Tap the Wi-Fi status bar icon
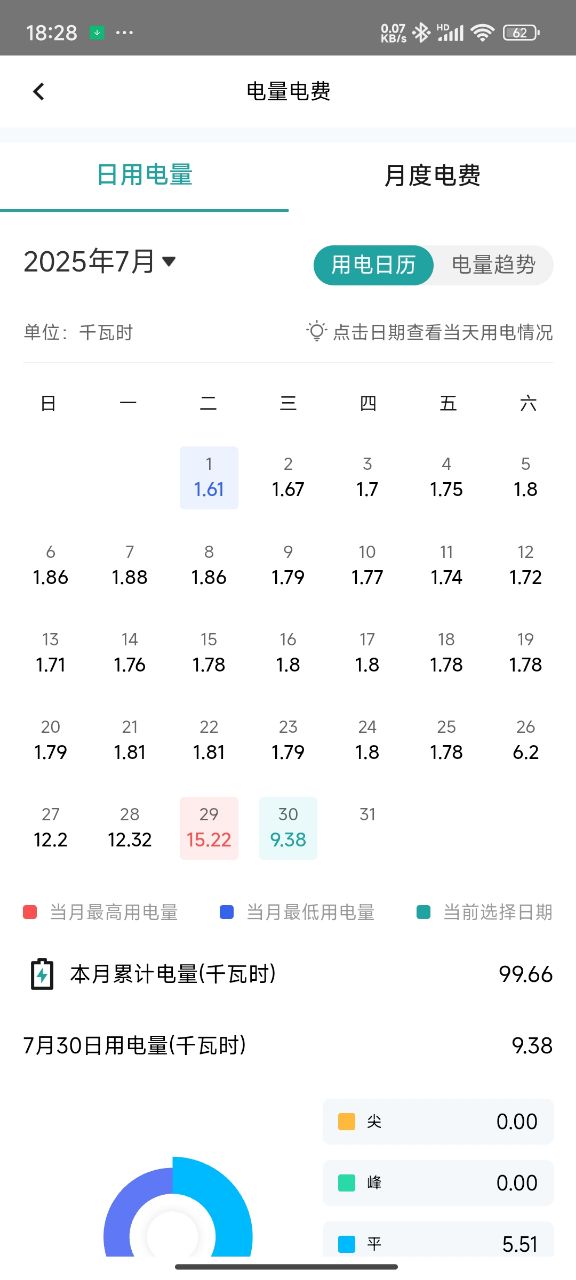The width and height of the screenshot is (576, 1280). pyautogui.click(x=483, y=33)
